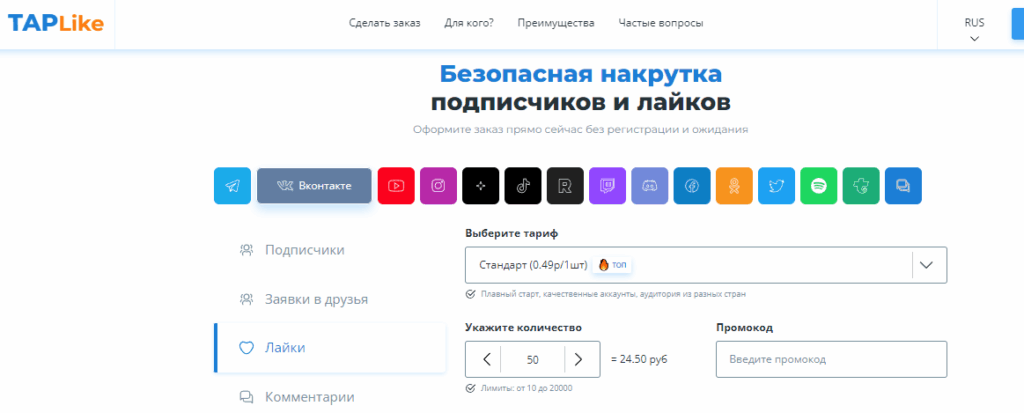Pick the dark green puzzle icon

click(x=861, y=186)
